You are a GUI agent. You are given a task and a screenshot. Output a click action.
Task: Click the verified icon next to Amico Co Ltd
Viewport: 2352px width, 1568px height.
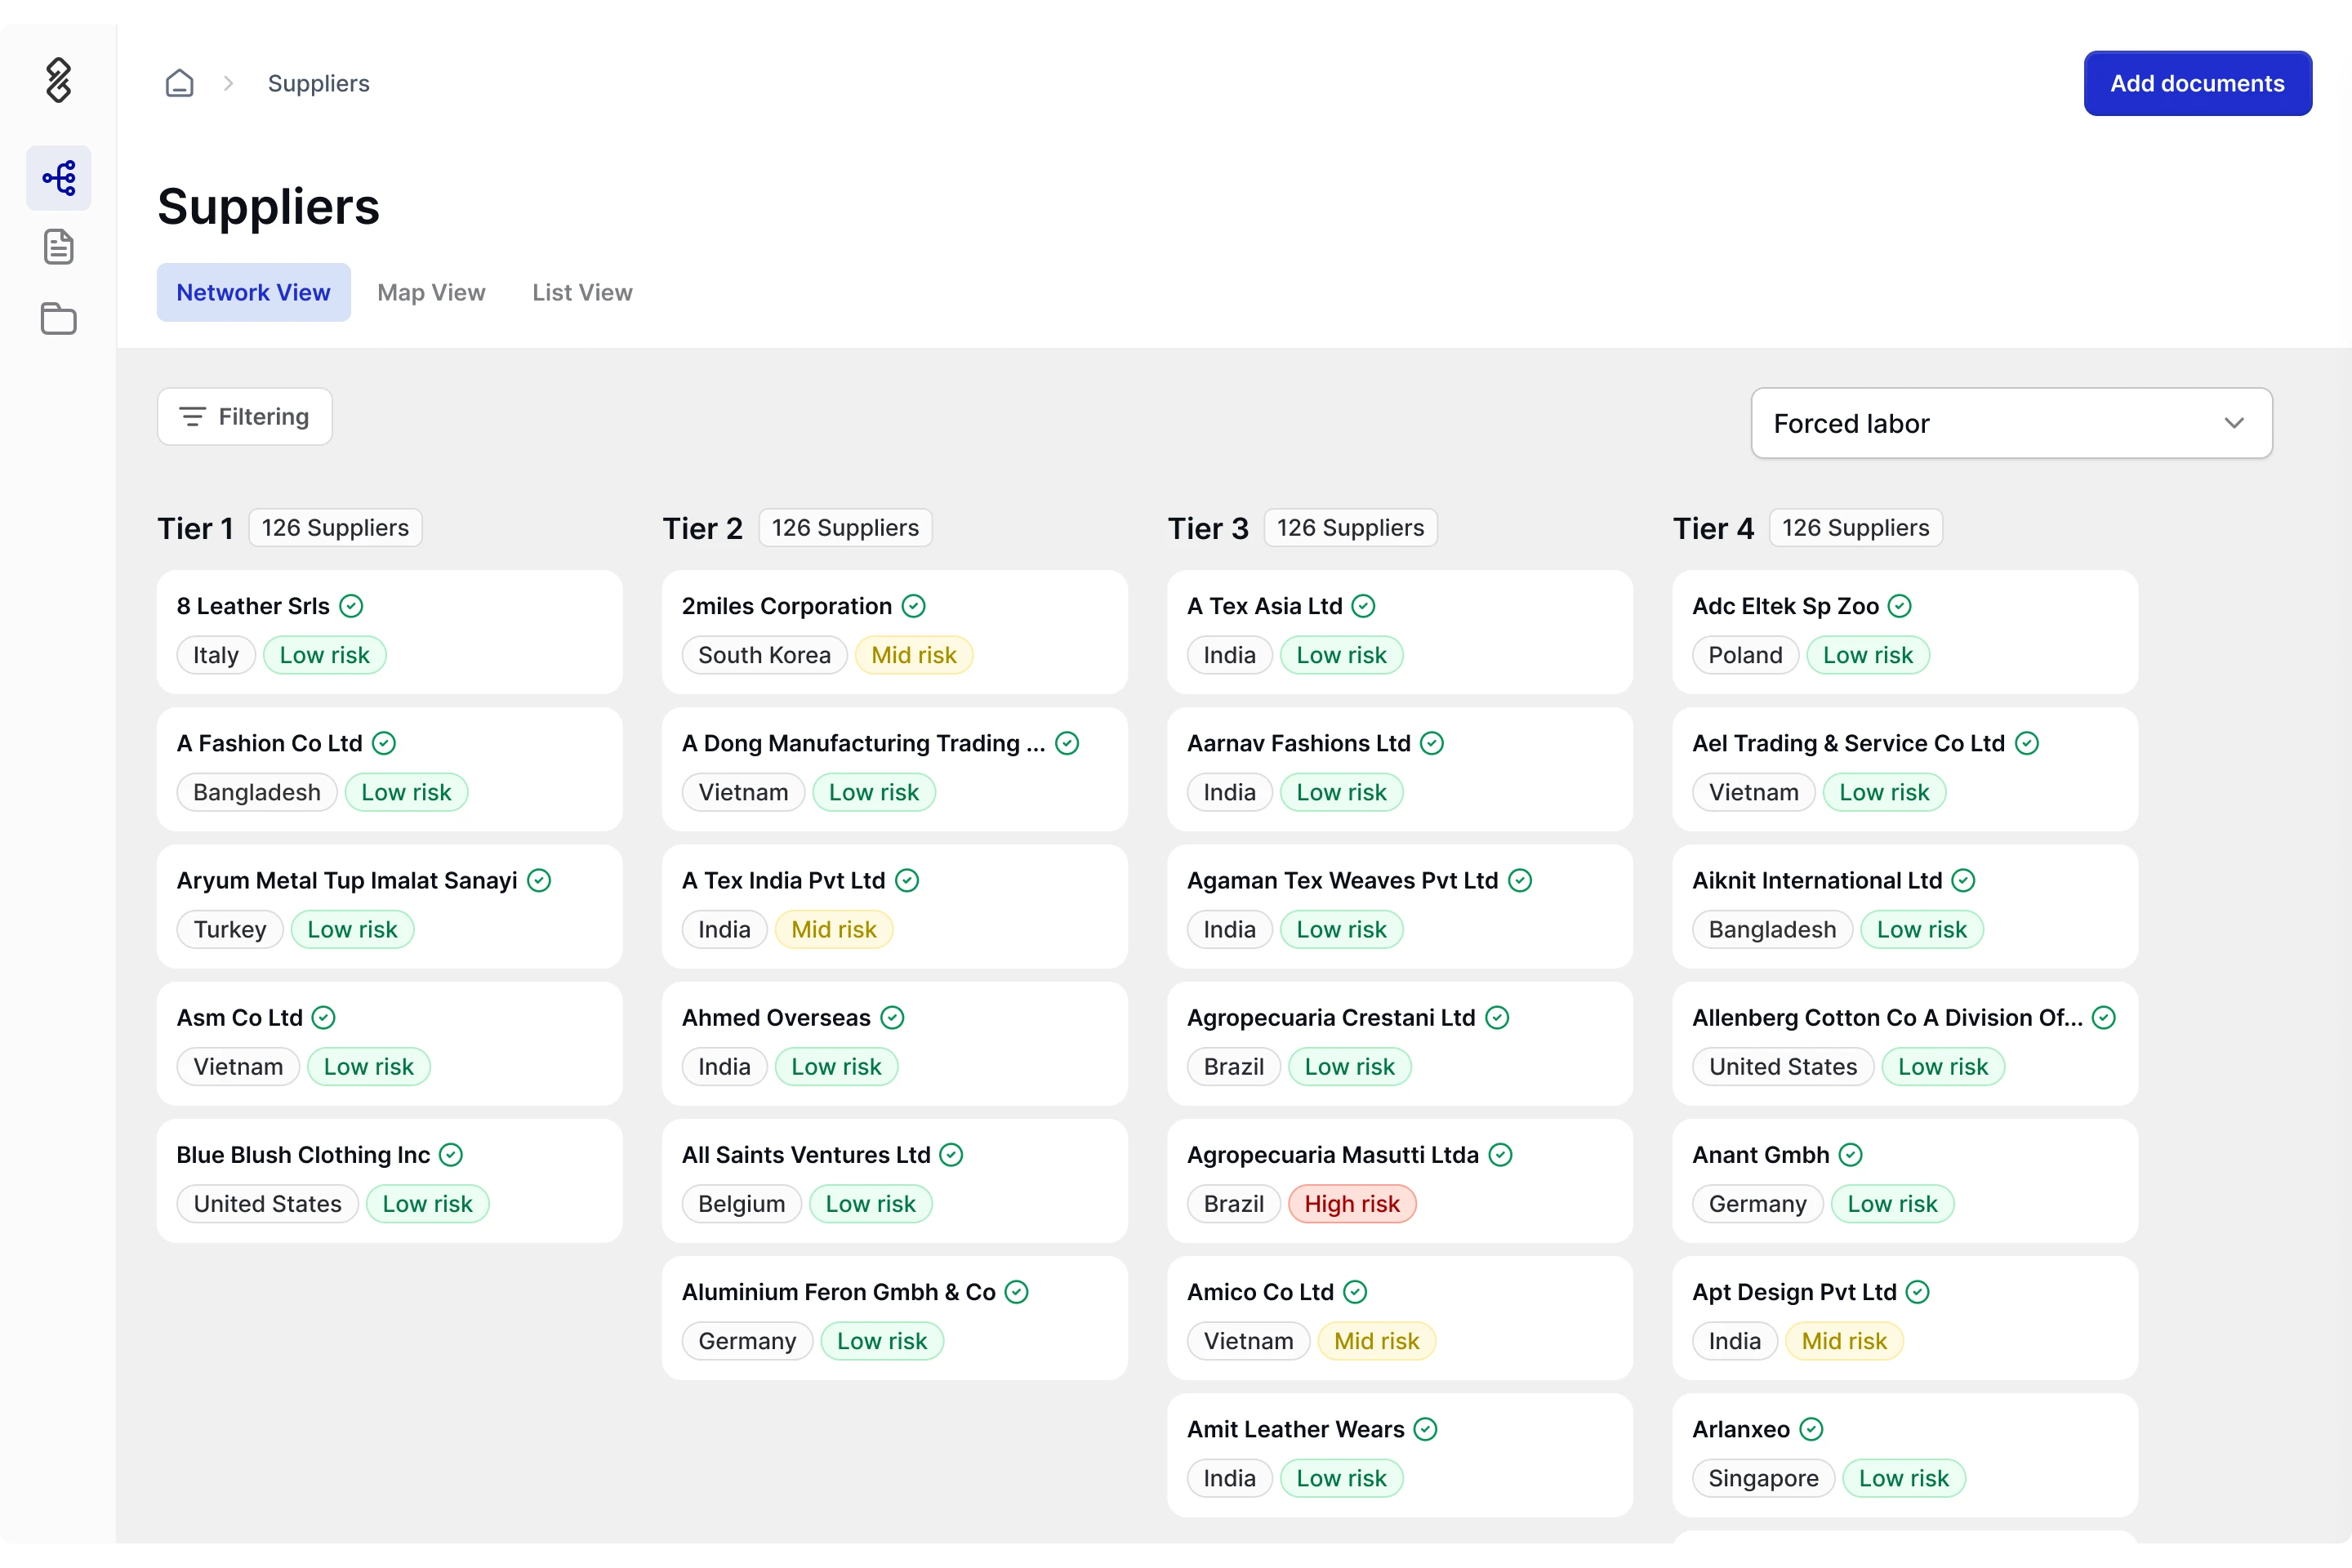1355,1292
